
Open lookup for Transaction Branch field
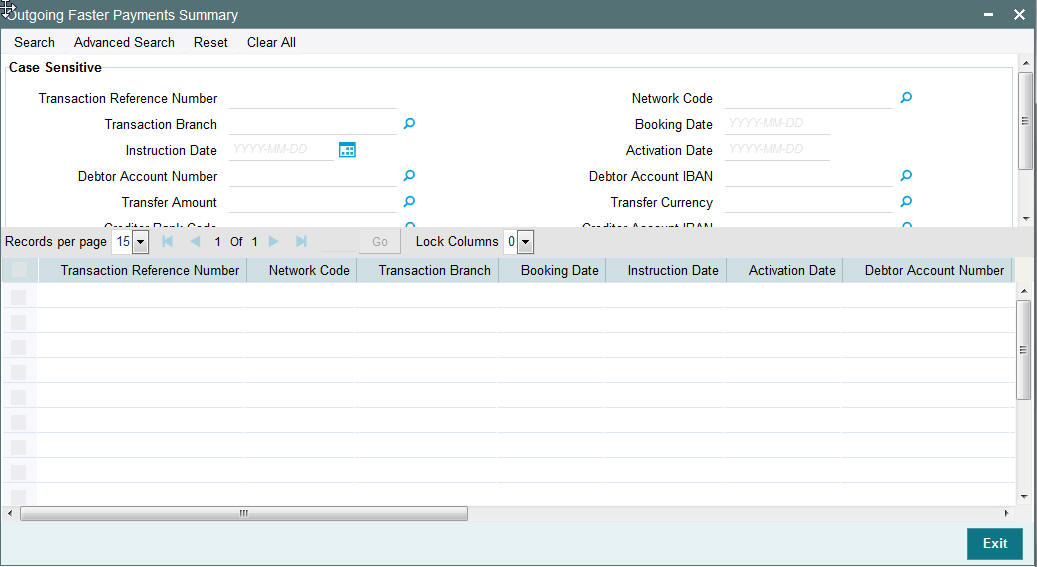click(x=409, y=124)
